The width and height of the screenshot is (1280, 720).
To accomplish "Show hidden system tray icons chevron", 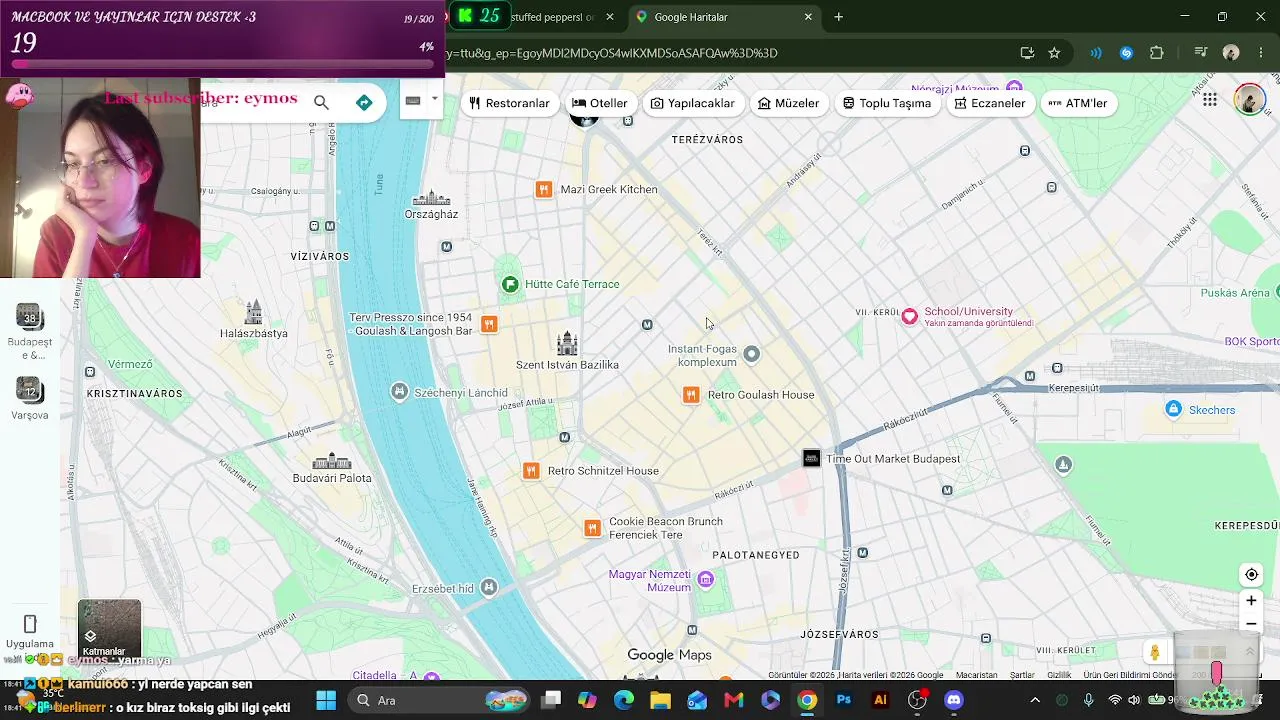I will pos(1035,700).
